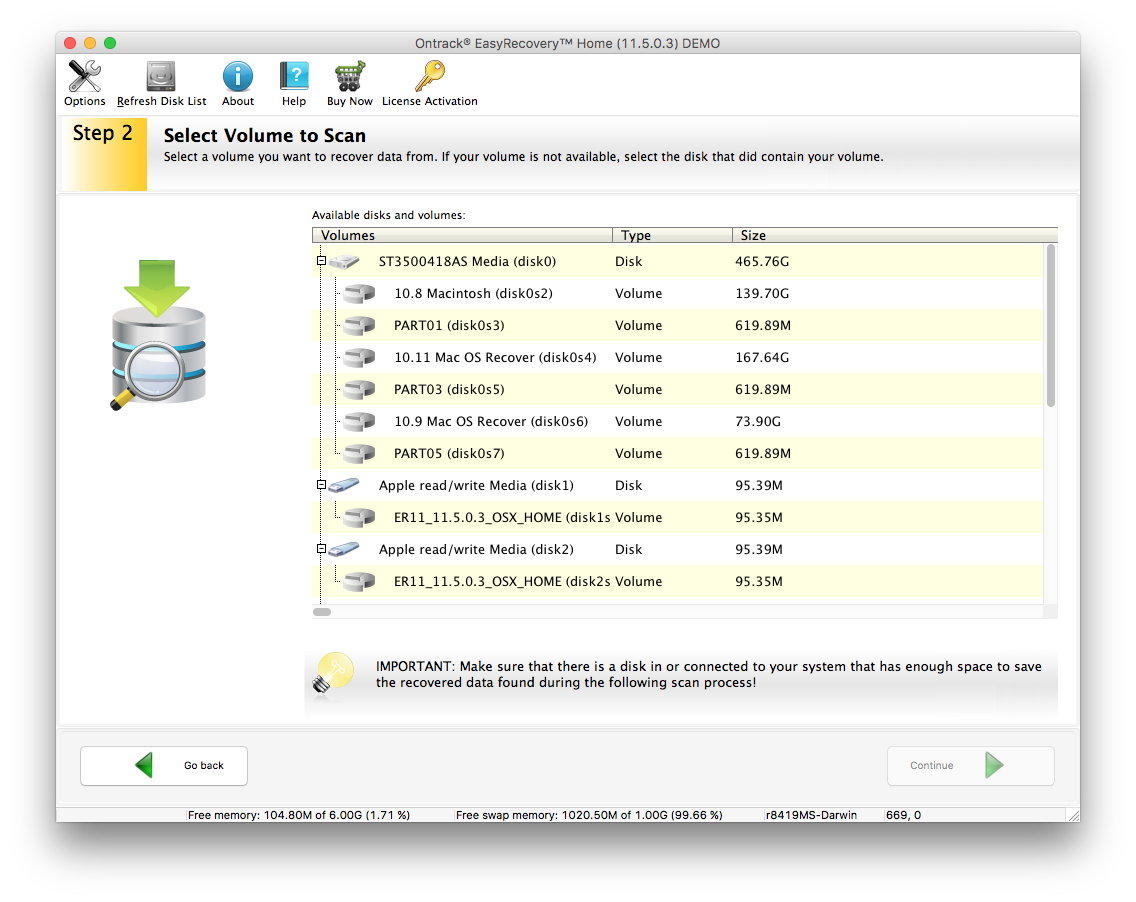Screen dimensions: 1136x902
Task: Select the PART03 (disk0s5) volume
Action: point(677,389)
